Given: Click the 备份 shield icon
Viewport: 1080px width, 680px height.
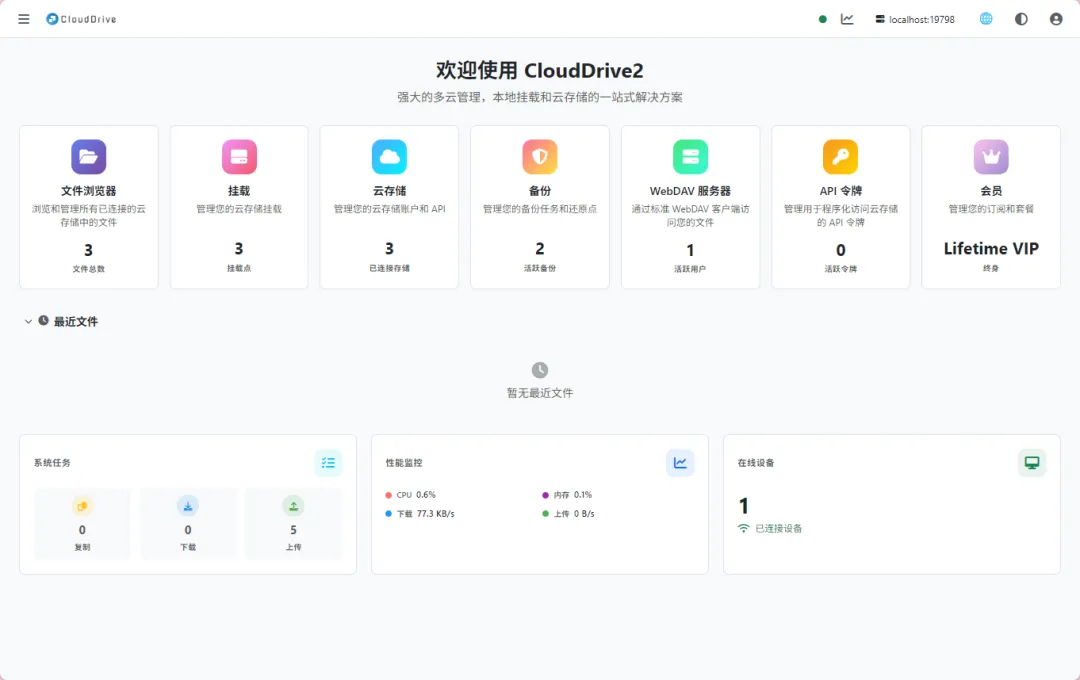Looking at the screenshot, I should 540,157.
